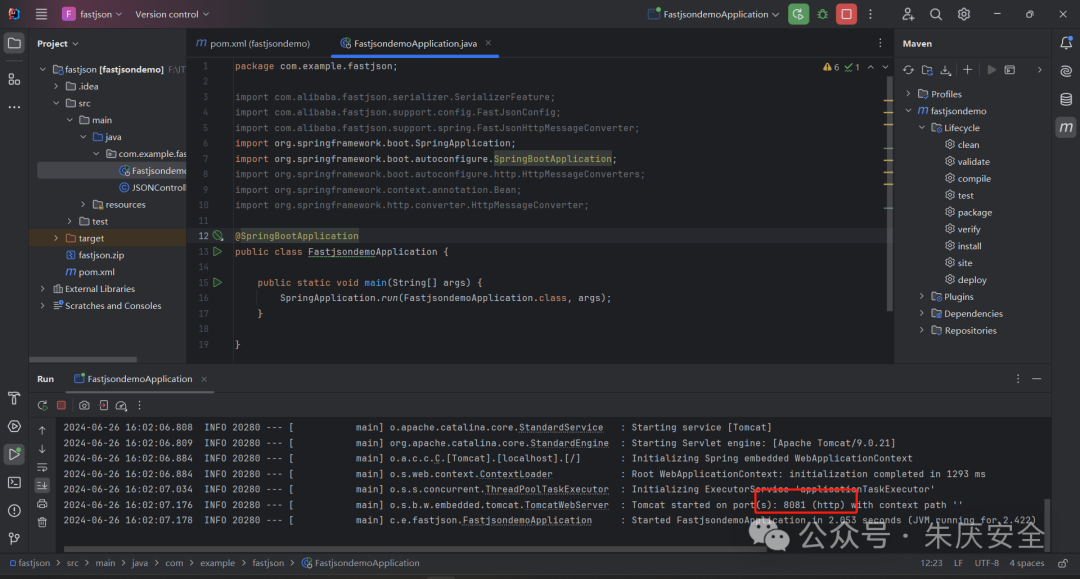Image resolution: width=1080 pixels, height=579 pixels.
Task: Click UTF-8 encoding in status bar
Action: pos(986,563)
